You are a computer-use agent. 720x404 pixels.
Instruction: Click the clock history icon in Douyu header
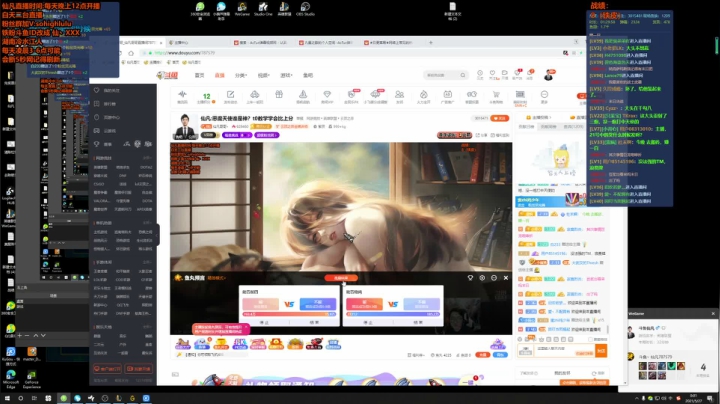point(480,73)
